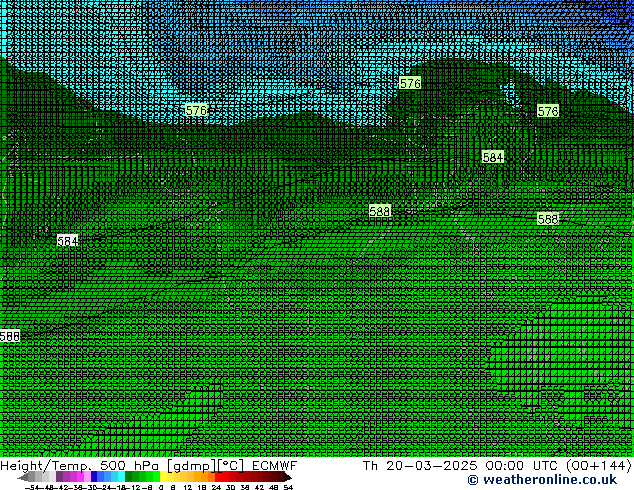Click the light-green 584 contour label
The width and height of the screenshot is (634, 490).
pyautogui.click(x=493, y=157)
